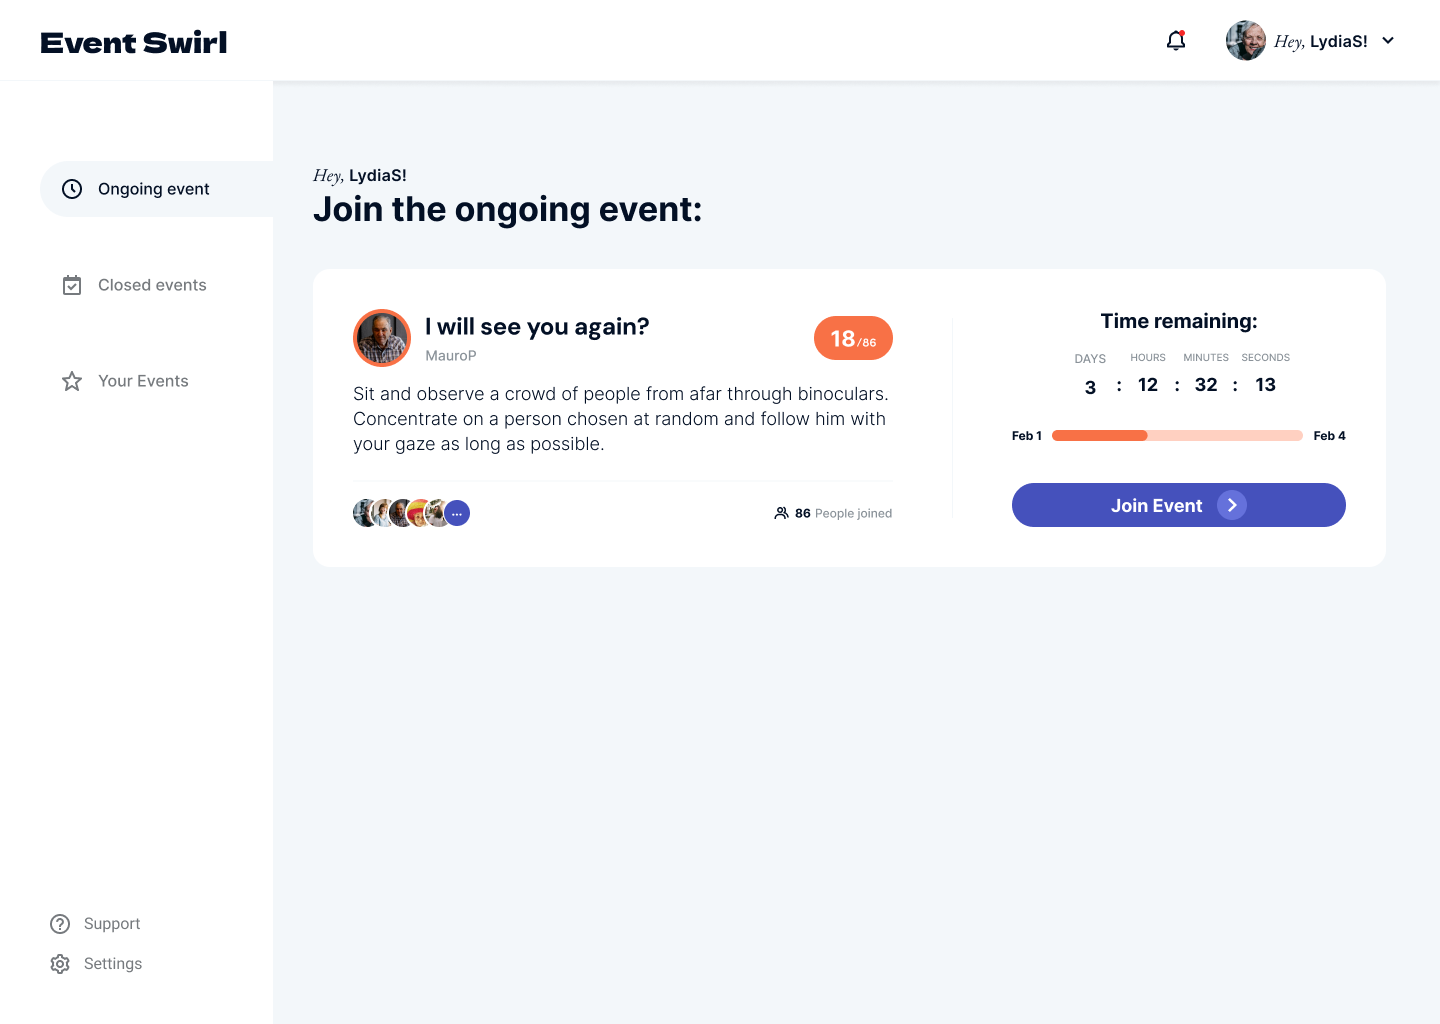
Task: Show more participants via the ellipsis bubble
Action: (x=457, y=513)
